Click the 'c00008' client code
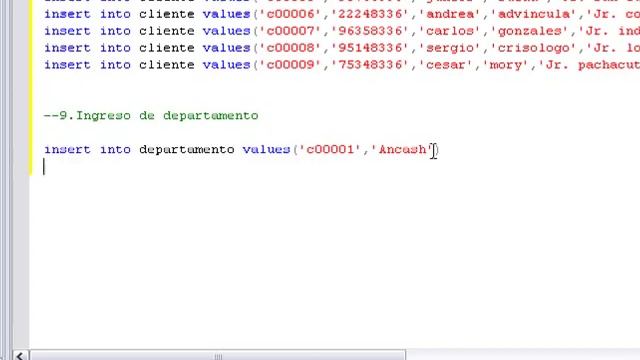The height and width of the screenshot is (360, 640). click(290, 48)
